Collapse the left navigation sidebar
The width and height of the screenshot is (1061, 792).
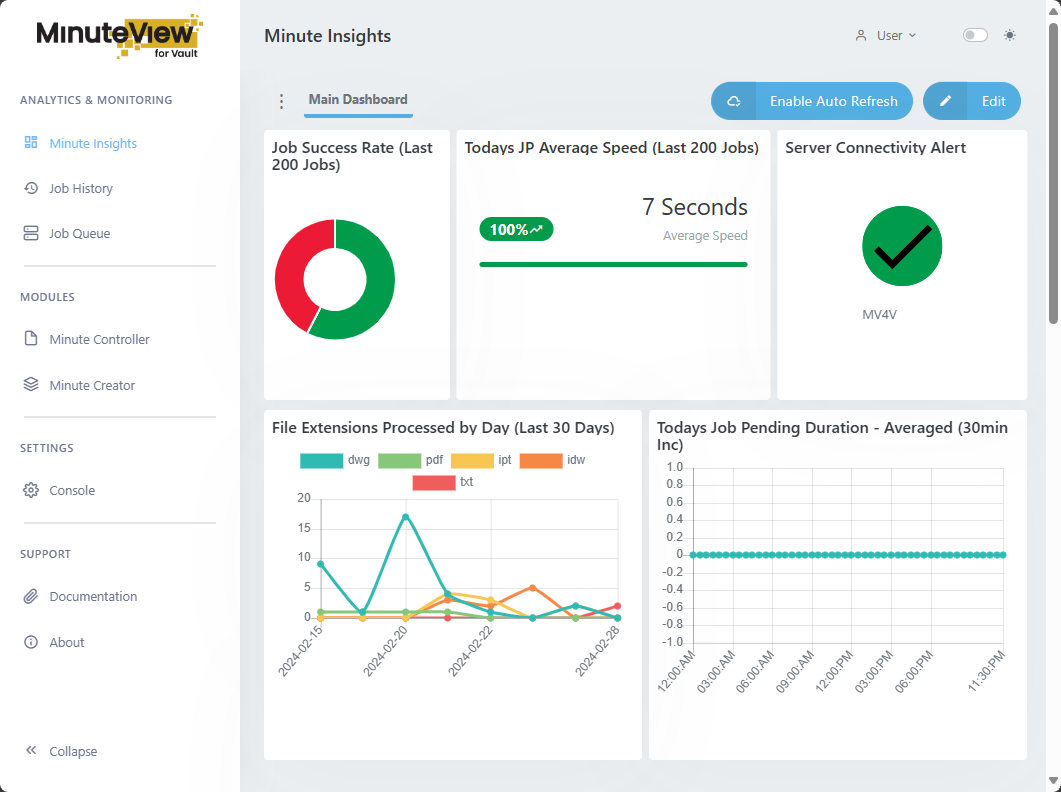[x=62, y=751]
